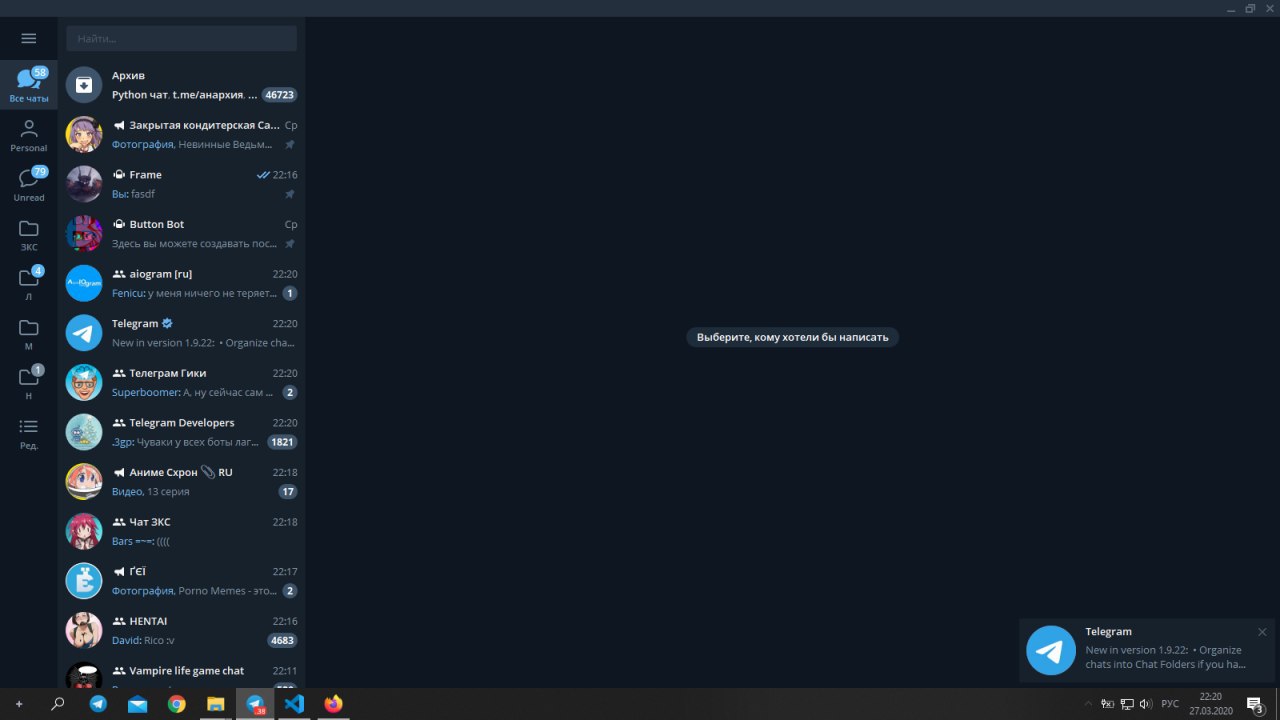The height and width of the screenshot is (720, 1280).
Task: Open the 'Закрытая кондитерская' channel avatar
Action: (x=84, y=134)
